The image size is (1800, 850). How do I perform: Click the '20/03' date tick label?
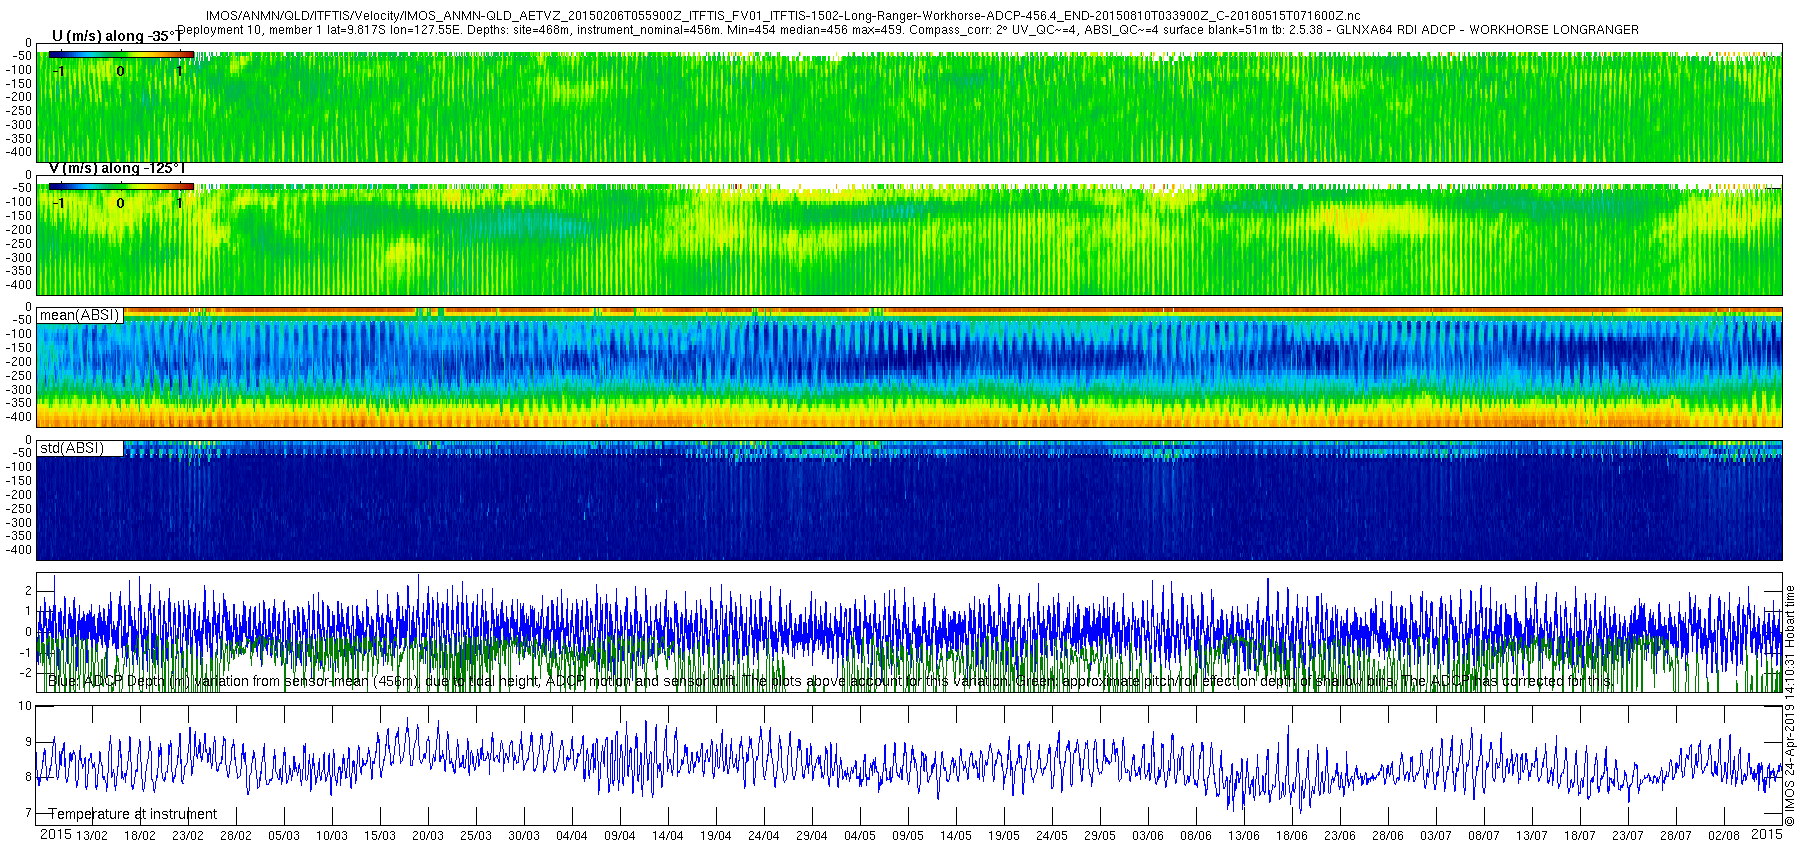point(427,836)
